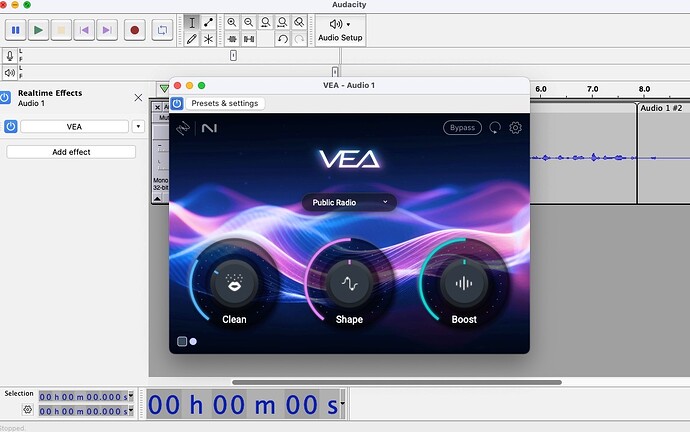690x432 pixels.
Task: Click the round dot toggle in VEA
Action: pyautogui.click(x=193, y=341)
